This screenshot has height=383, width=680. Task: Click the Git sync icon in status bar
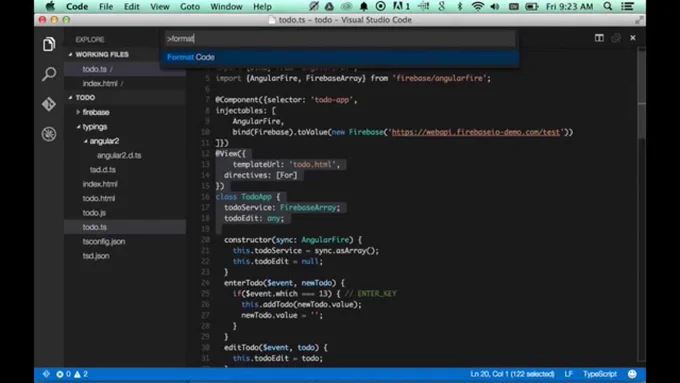46,374
